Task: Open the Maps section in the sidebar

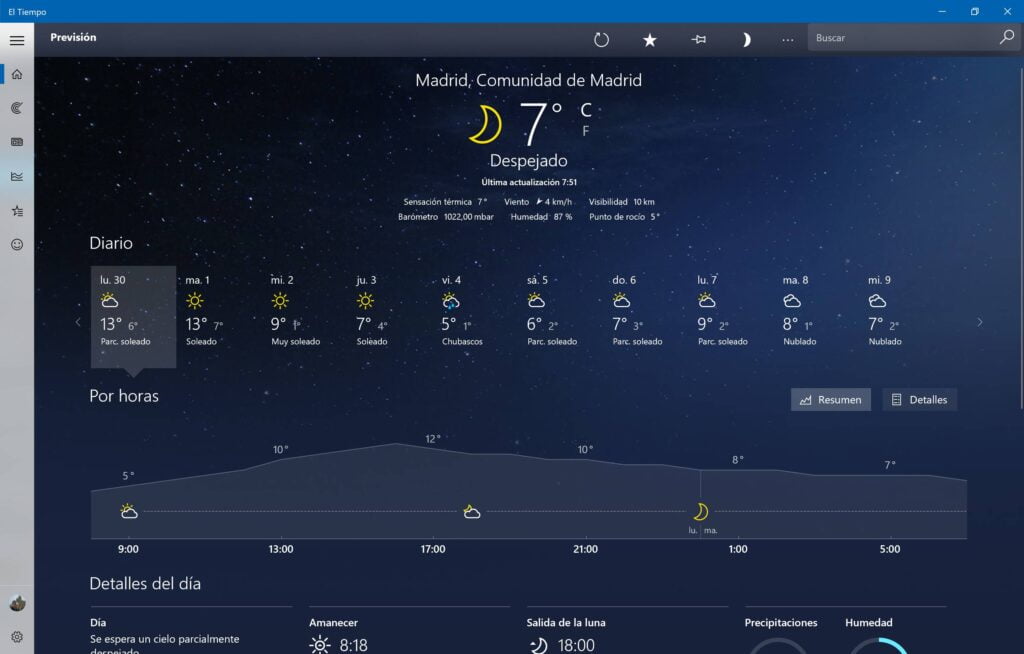Action: coord(17,108)
